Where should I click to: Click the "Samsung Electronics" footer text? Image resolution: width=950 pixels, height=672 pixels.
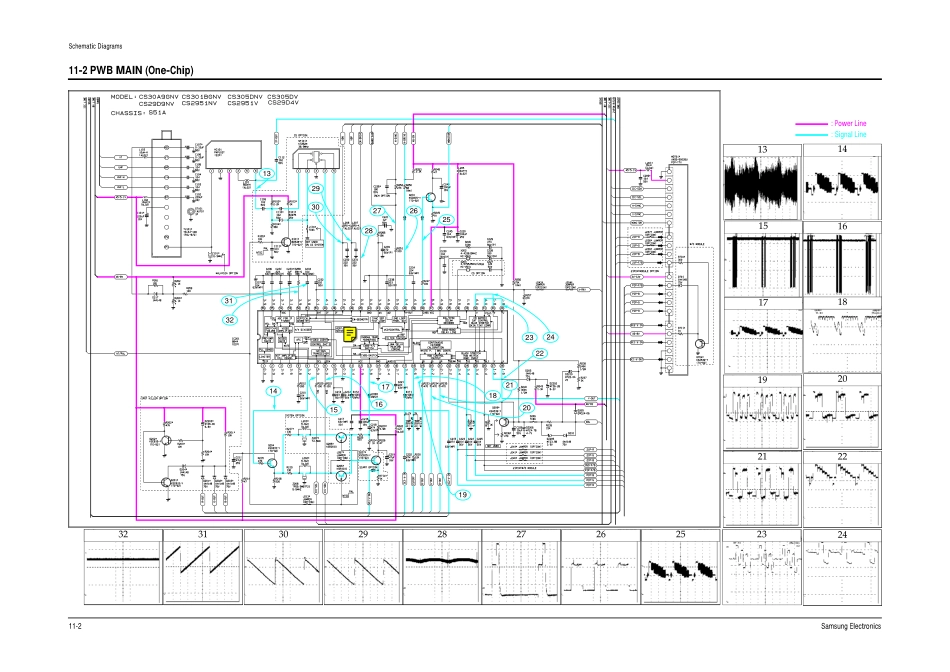[850, 626]
